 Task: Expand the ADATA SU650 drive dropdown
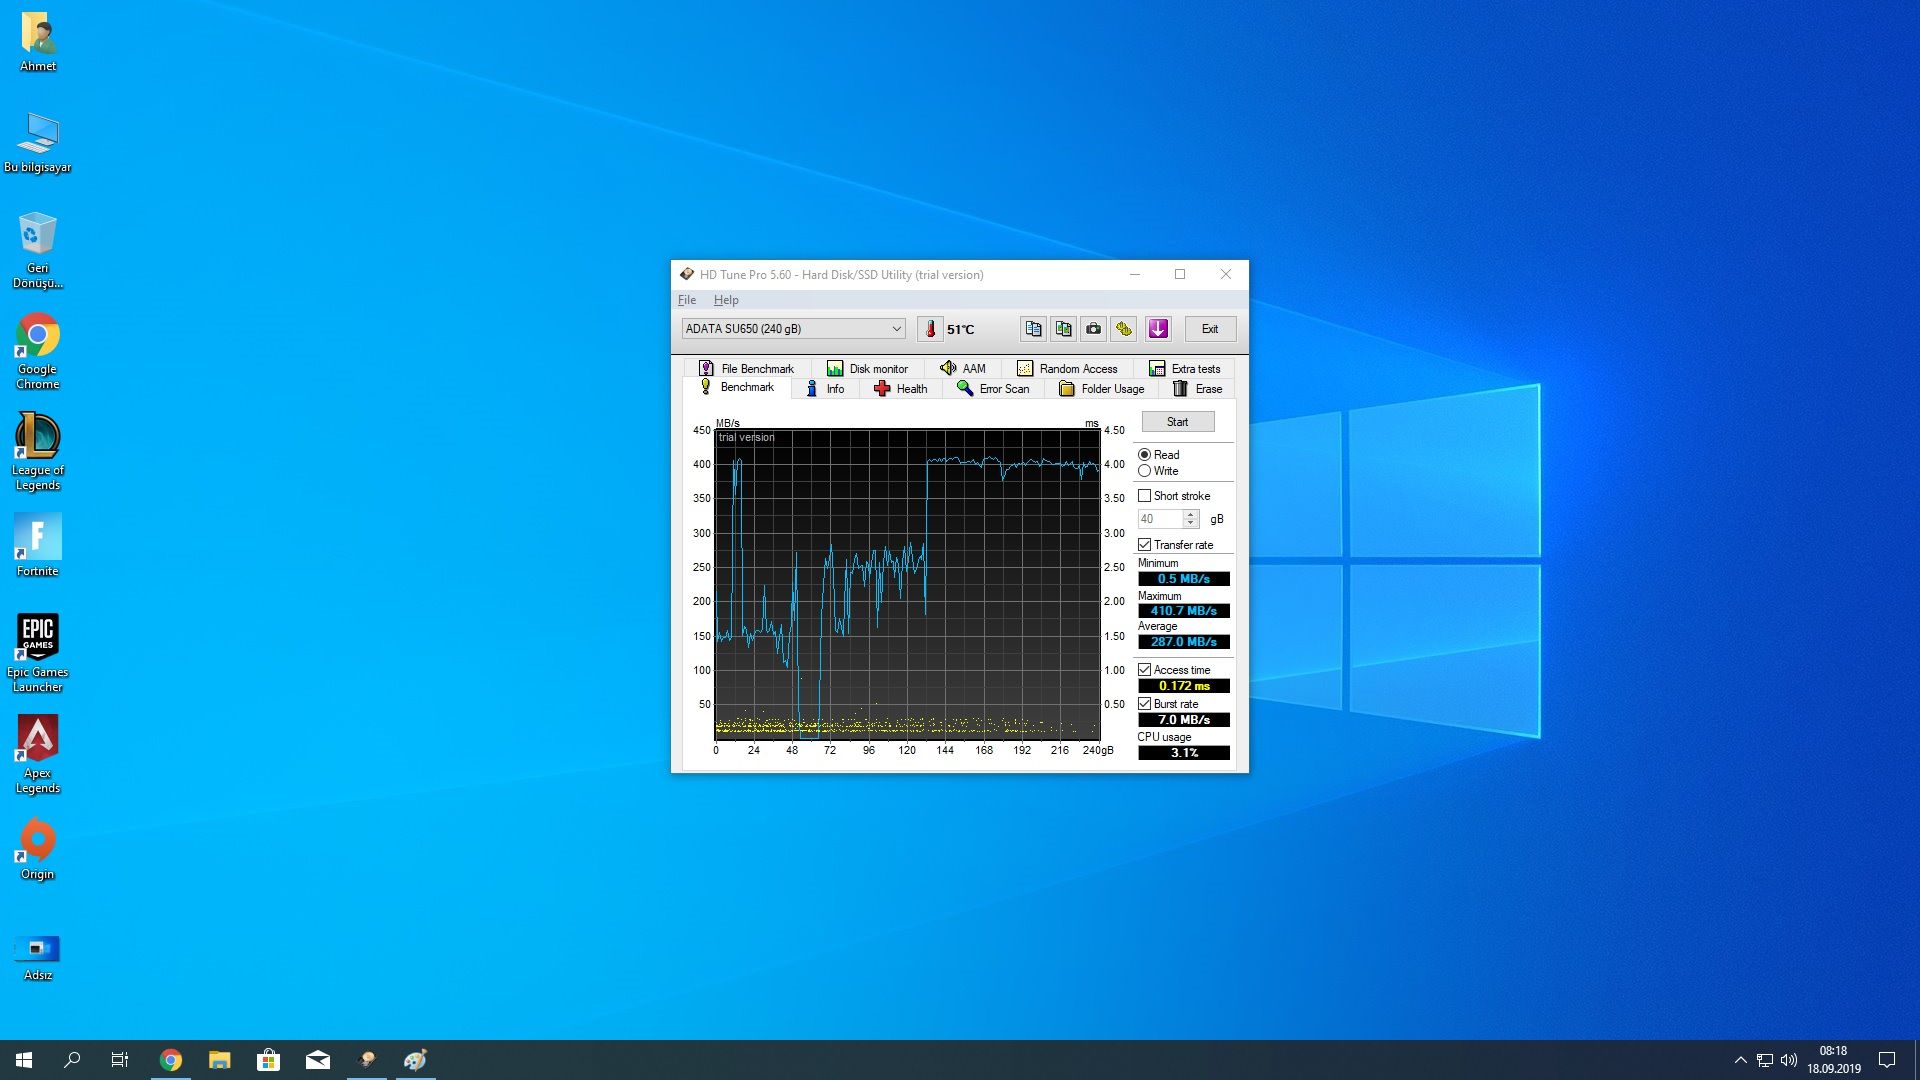pos(896,329)
